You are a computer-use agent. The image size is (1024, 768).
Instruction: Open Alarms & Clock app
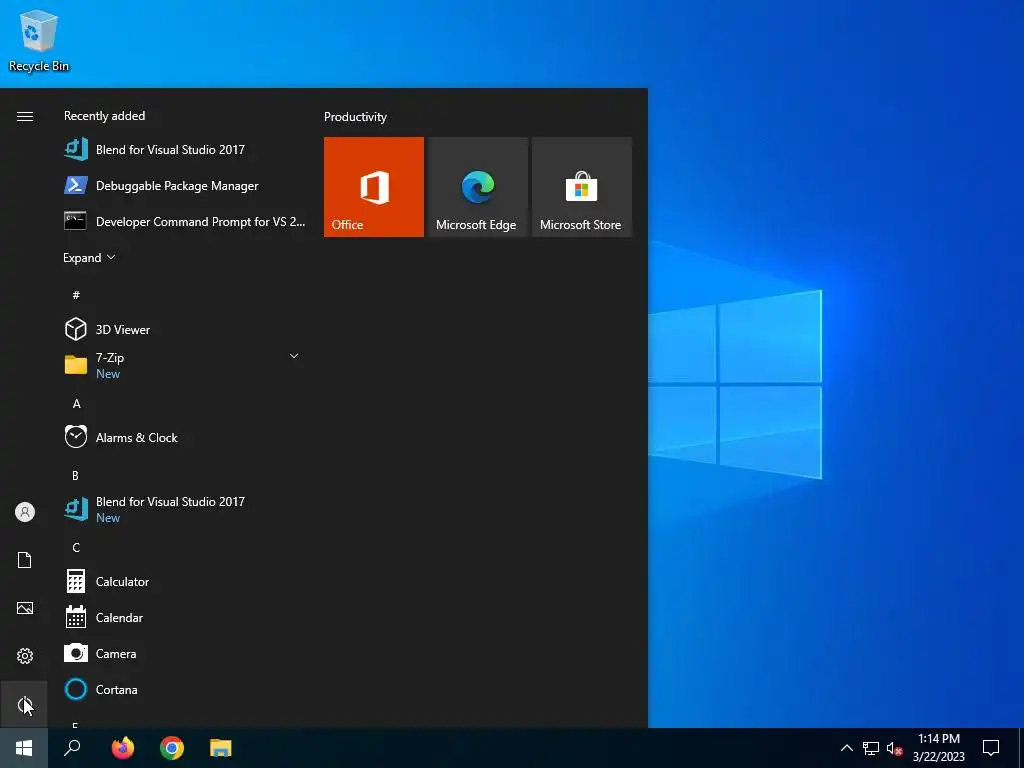(185, 438)
